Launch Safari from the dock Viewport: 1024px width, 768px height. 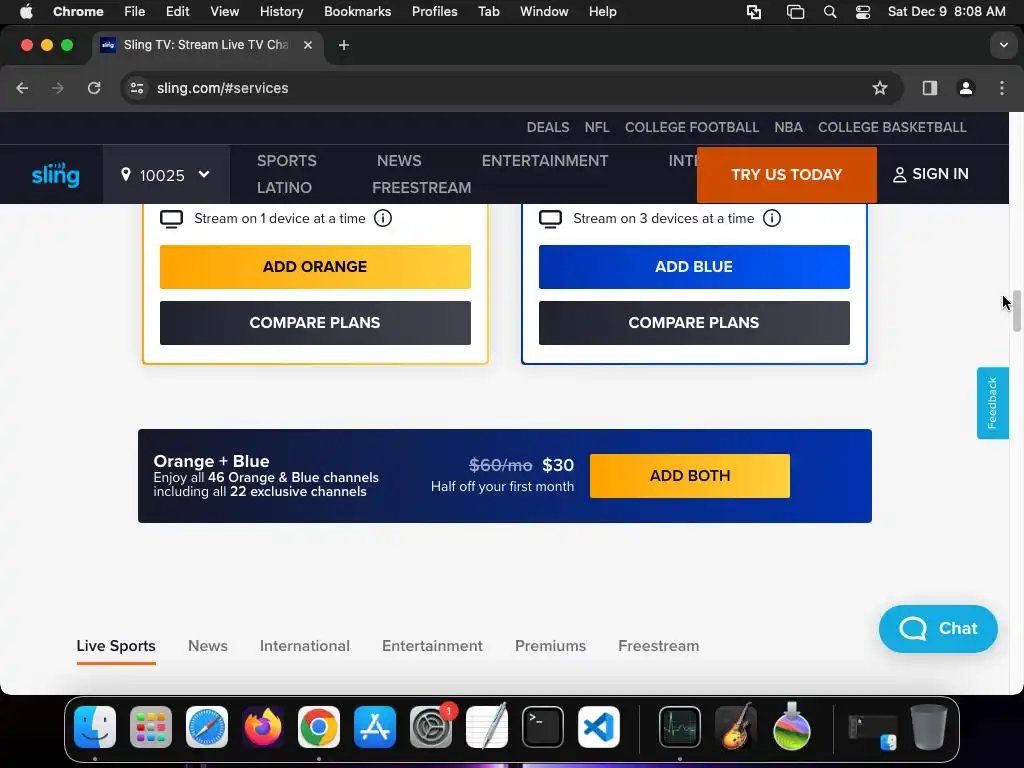tap(207, 727)
